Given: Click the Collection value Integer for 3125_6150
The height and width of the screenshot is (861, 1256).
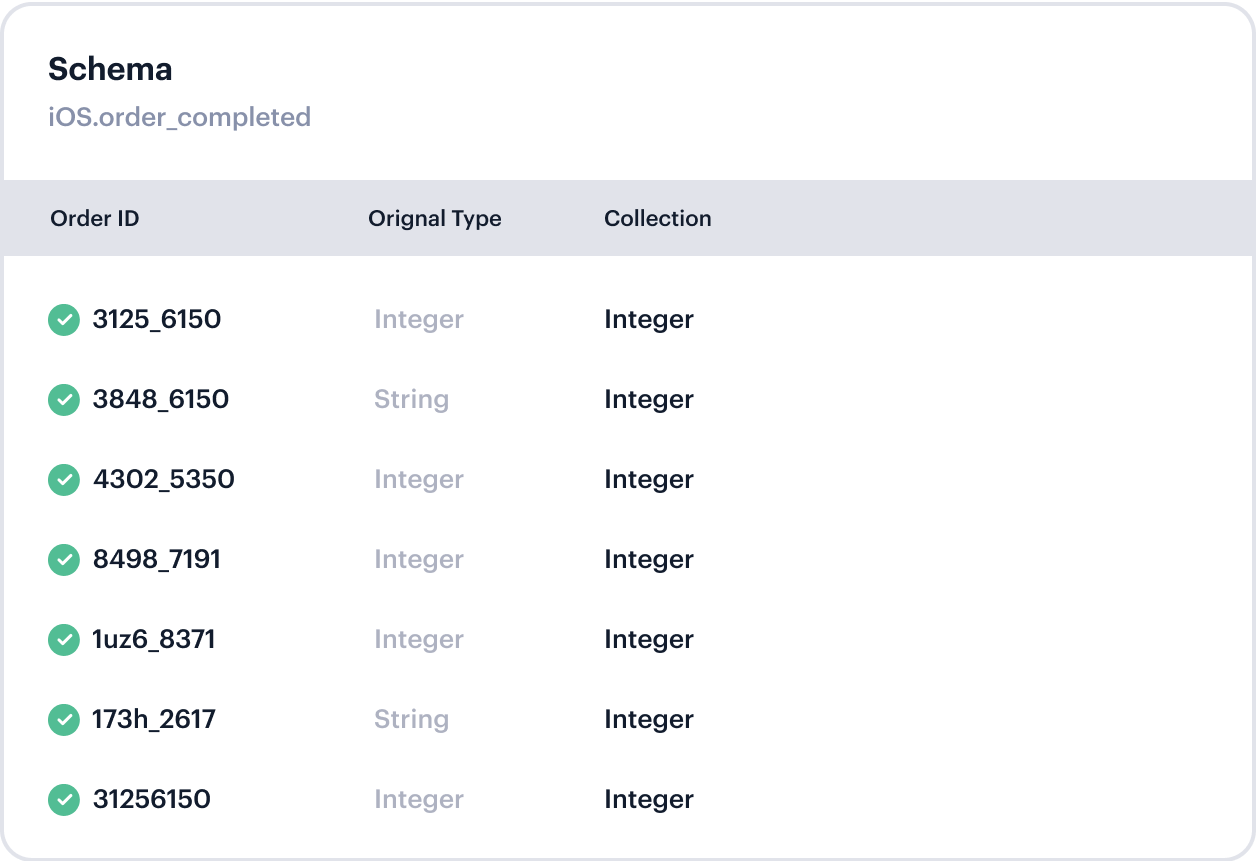Looking at the screenshot, I should point(649,321).
